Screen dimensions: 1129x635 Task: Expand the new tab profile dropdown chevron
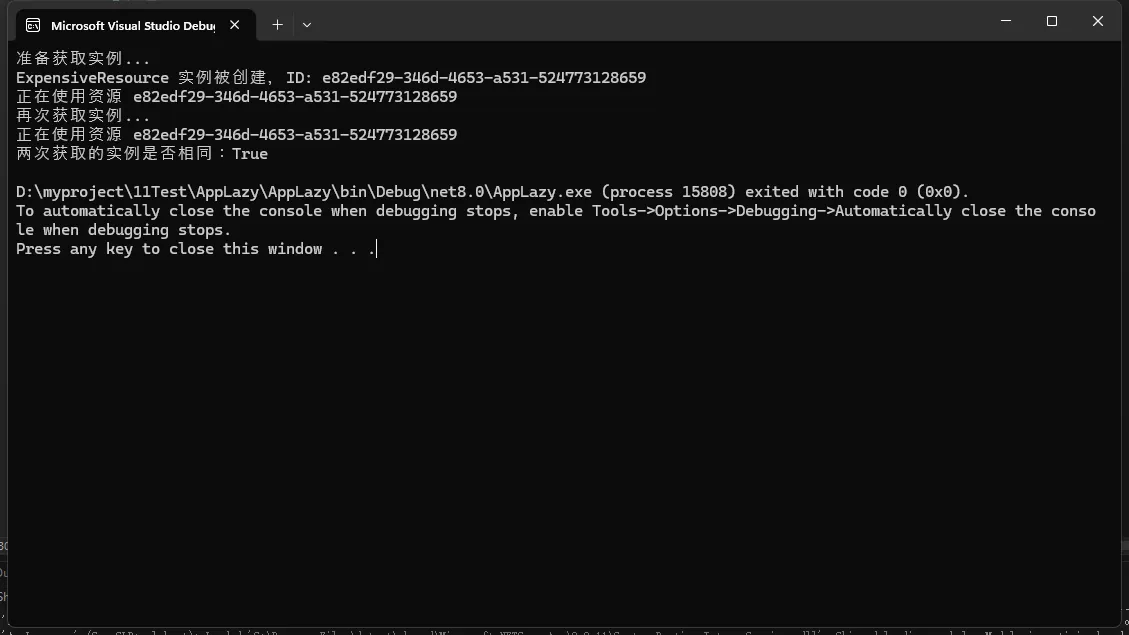307,25
